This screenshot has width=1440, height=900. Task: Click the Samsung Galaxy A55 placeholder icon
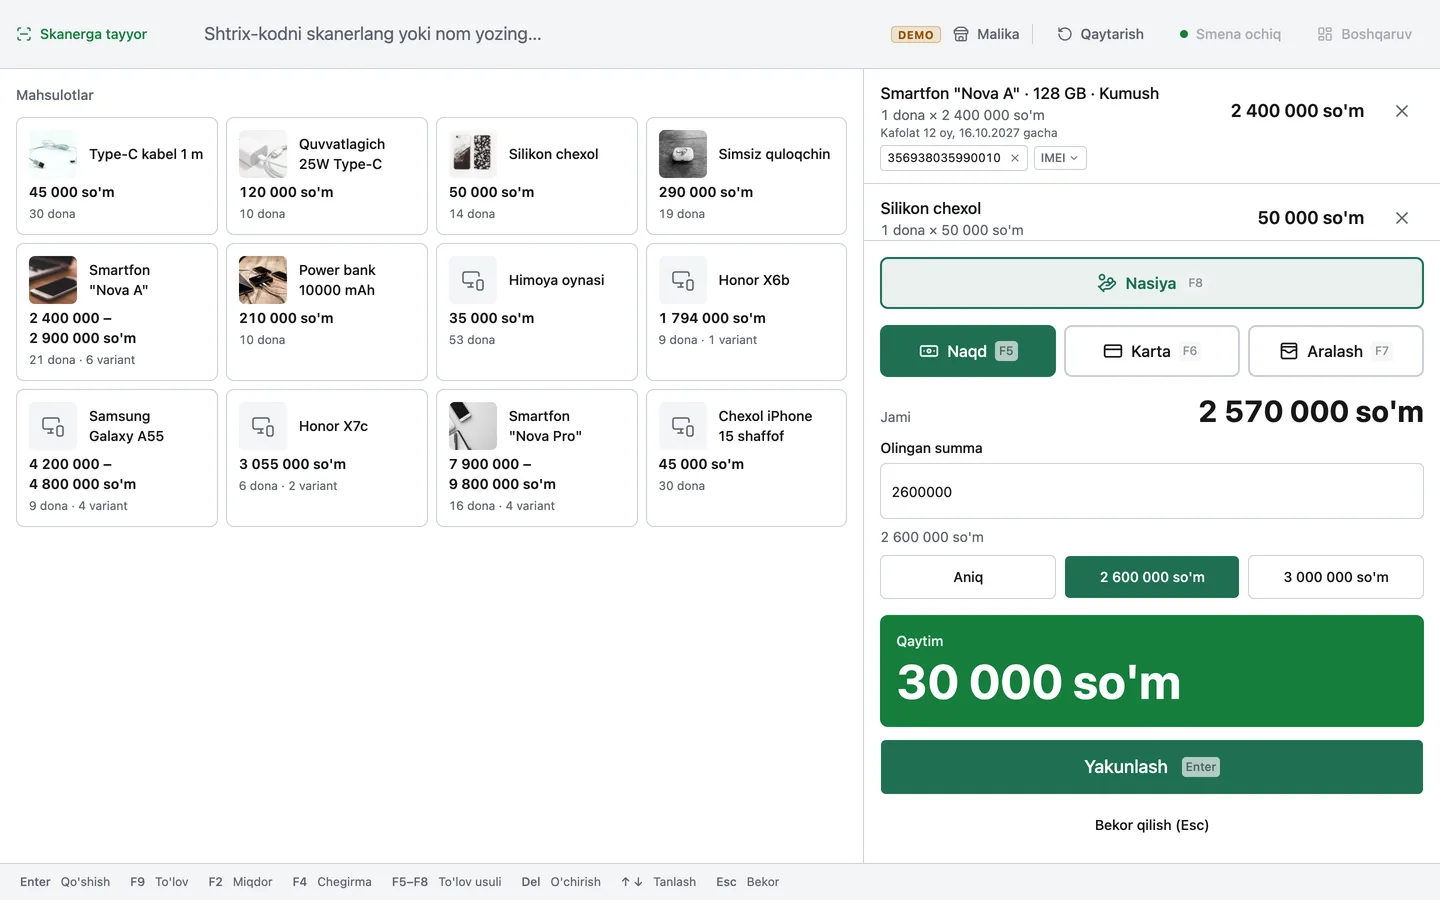tap(53, 426)
